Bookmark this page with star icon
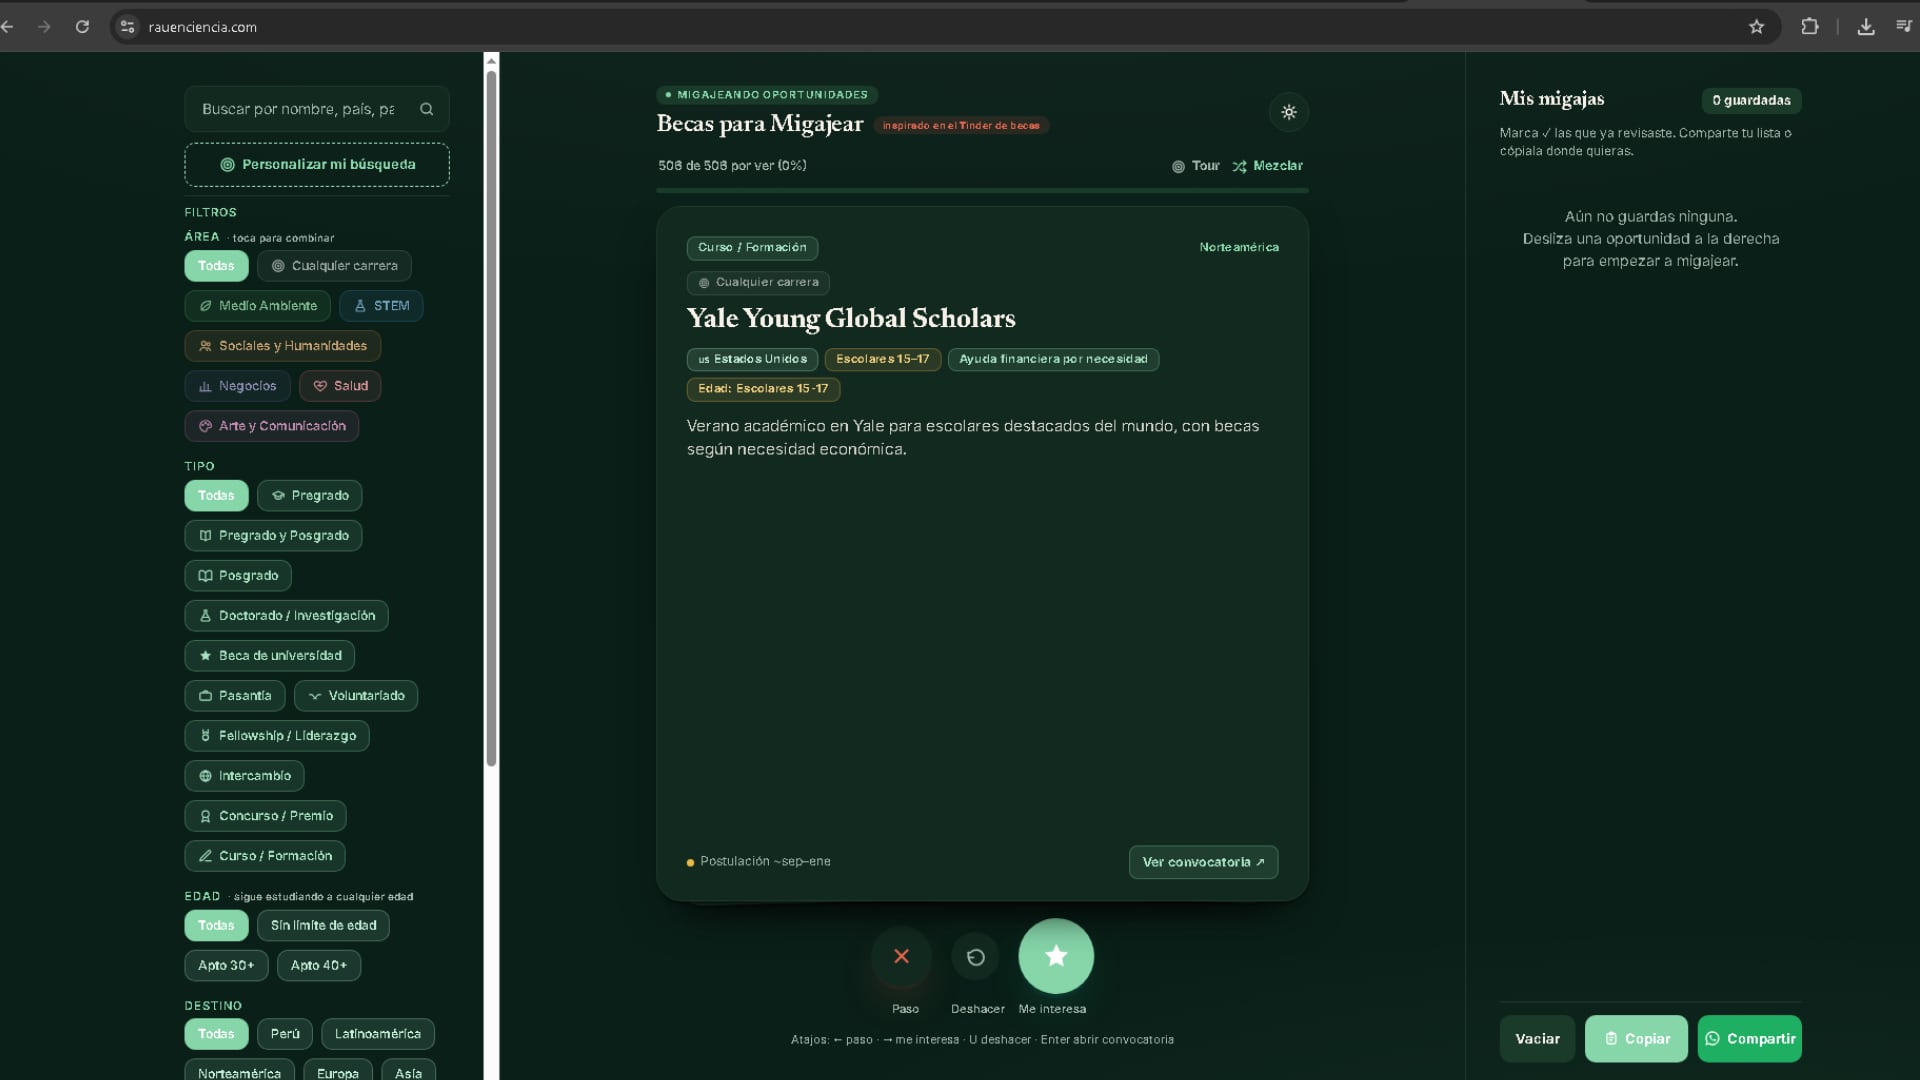 click(1756, 27)
